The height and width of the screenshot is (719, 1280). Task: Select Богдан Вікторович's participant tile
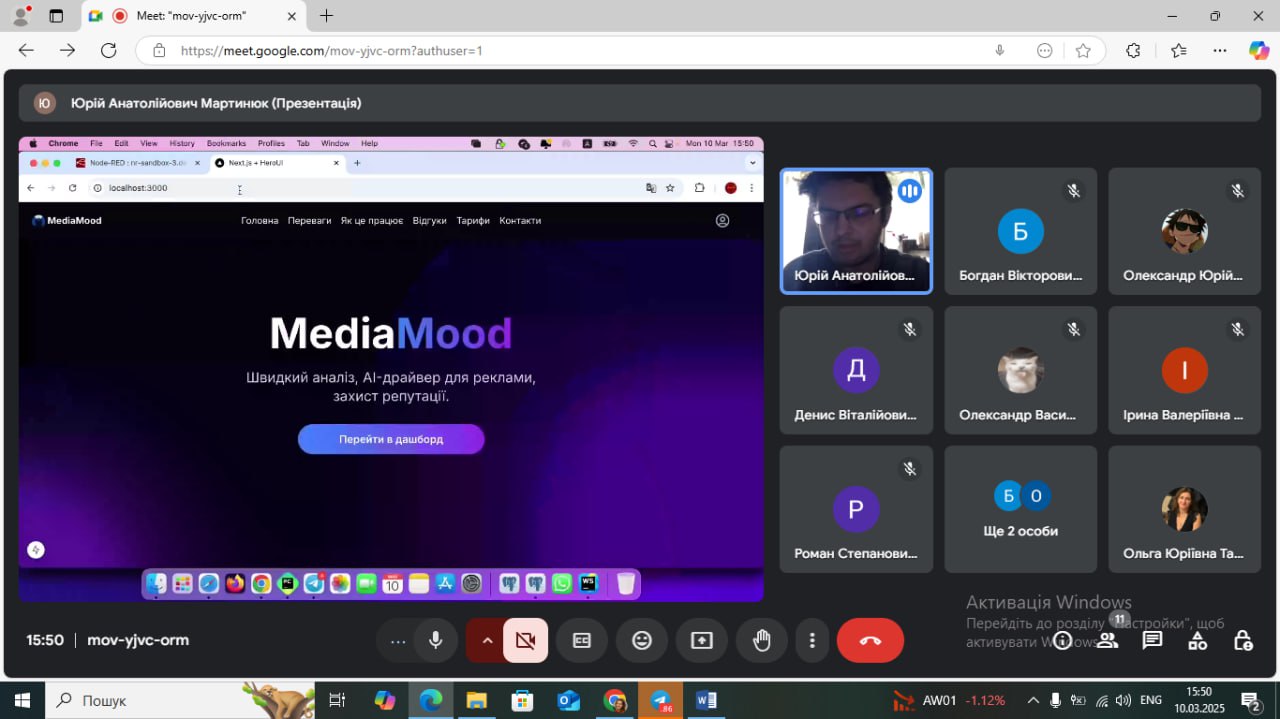click(x=1020, y=231)
